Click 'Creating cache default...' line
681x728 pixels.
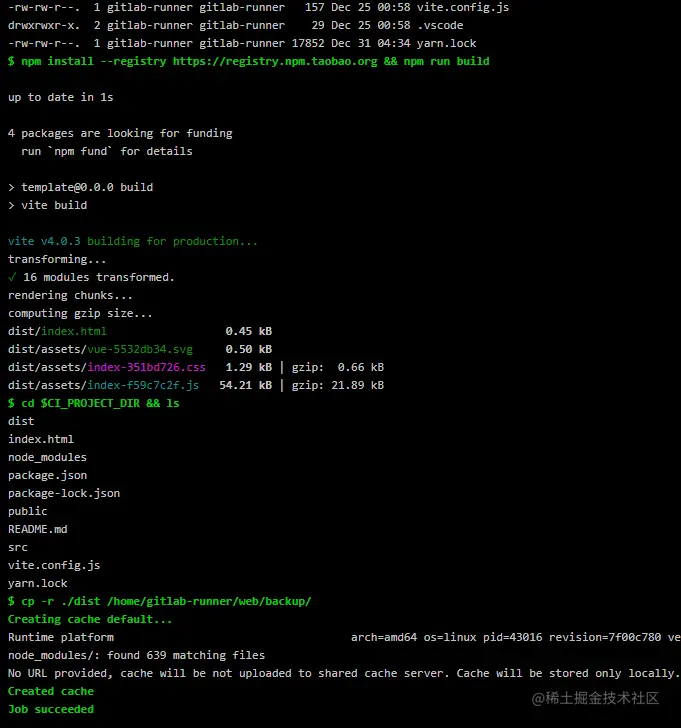click(90, 619)
